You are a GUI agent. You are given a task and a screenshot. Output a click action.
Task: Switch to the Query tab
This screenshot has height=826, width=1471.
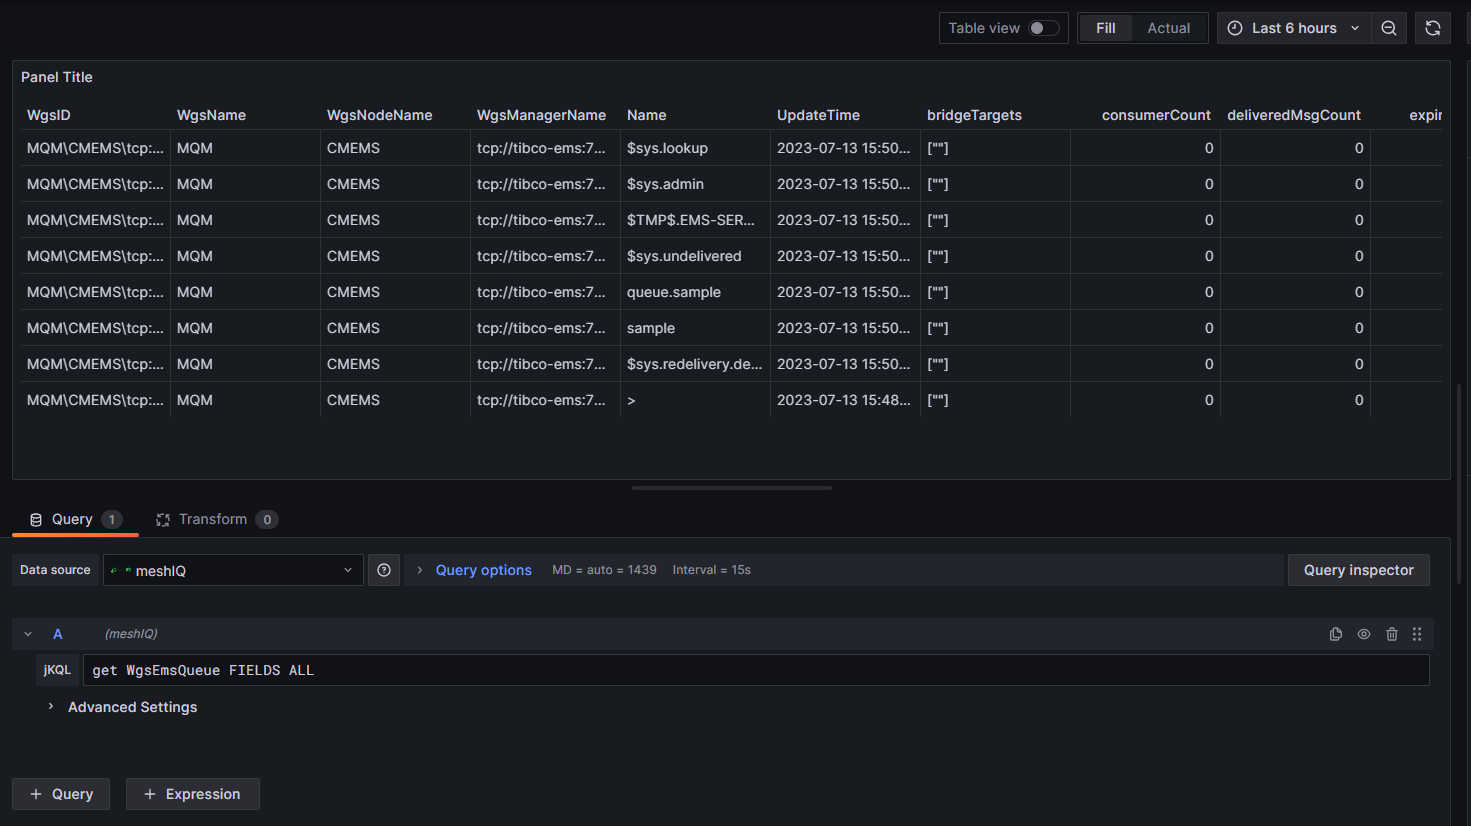pyautogui.click(x=75, y=520)
